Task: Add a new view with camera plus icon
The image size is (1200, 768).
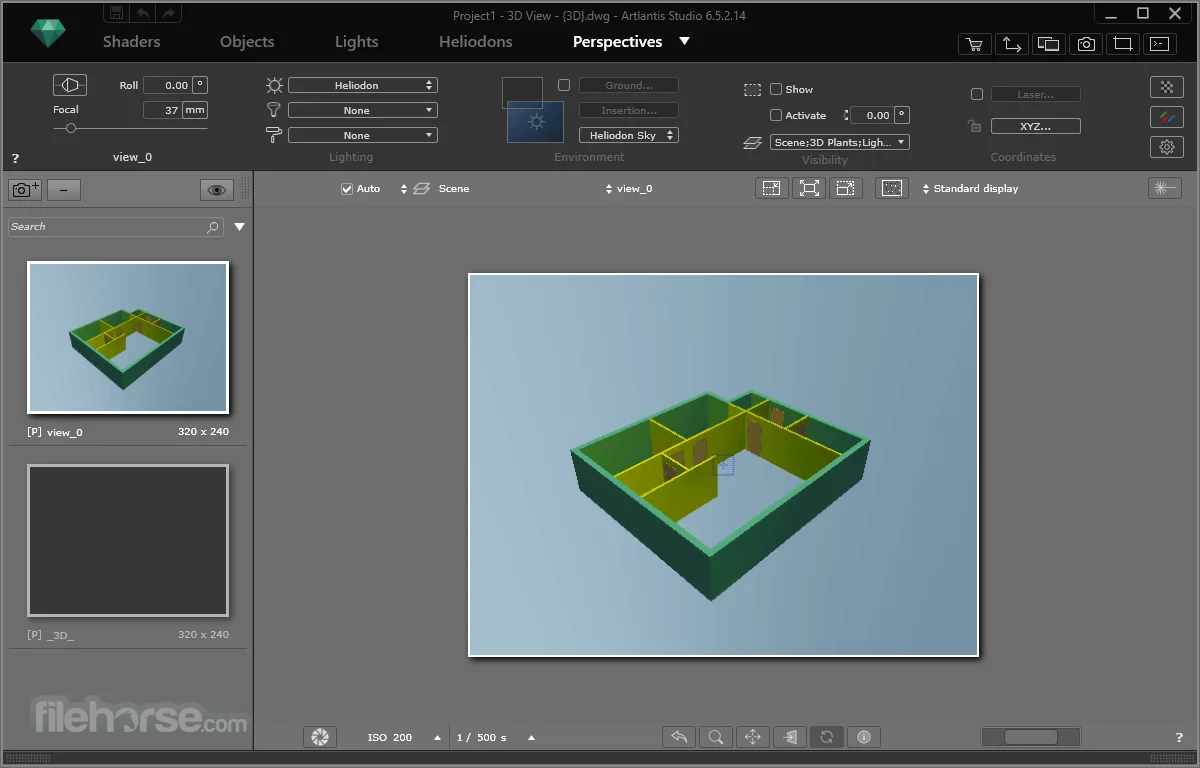Action: tap(25, 189)
